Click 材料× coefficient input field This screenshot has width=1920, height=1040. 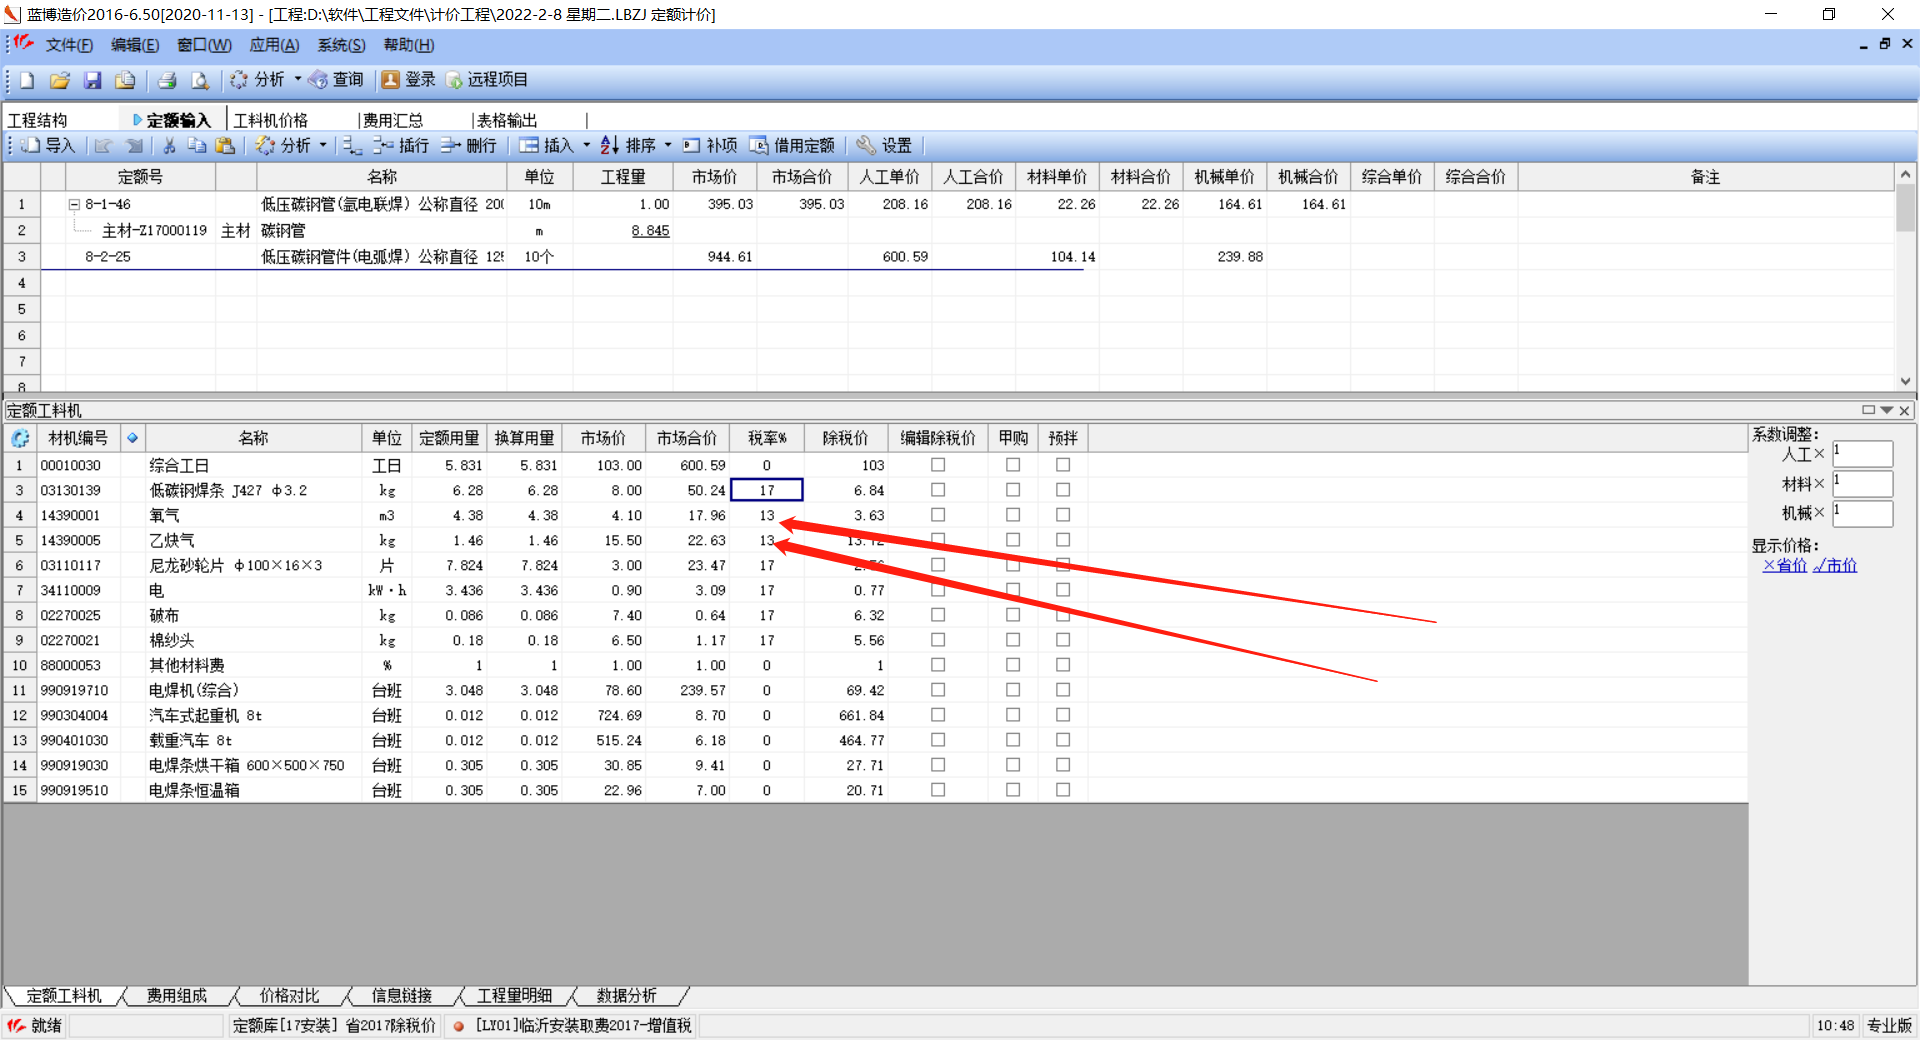point(1863,484)
